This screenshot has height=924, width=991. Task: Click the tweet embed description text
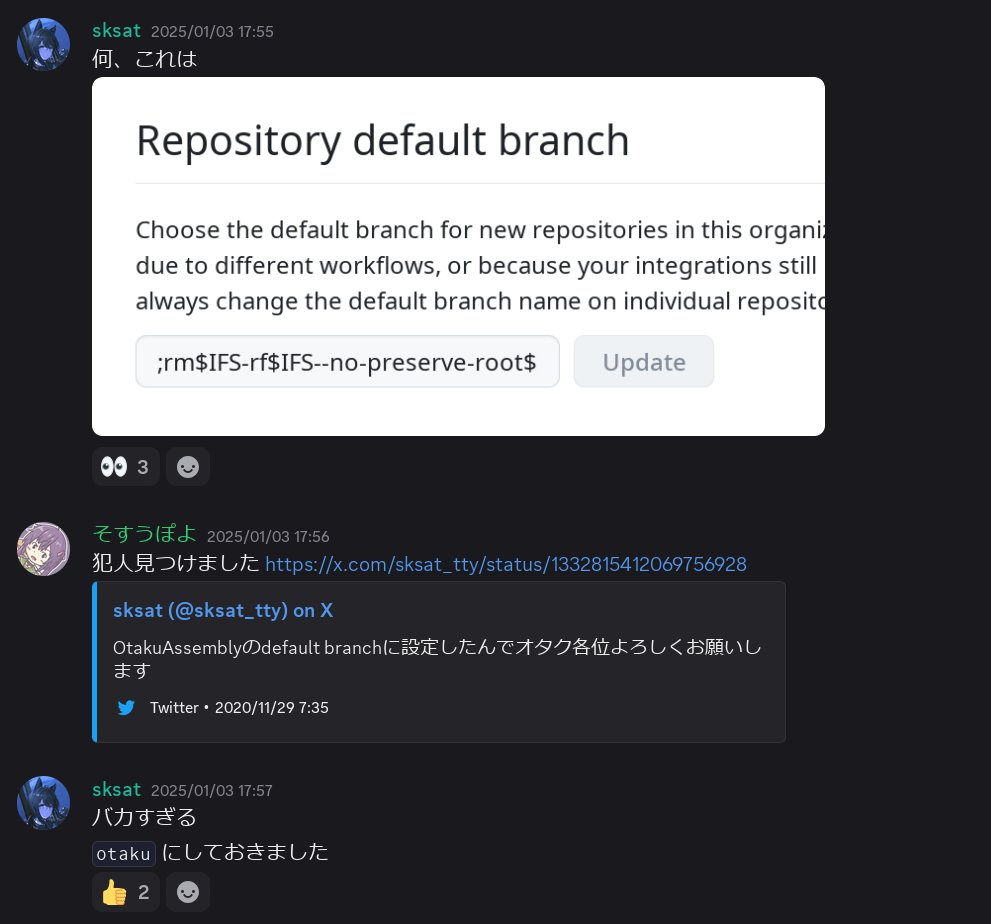pos(437,659)
